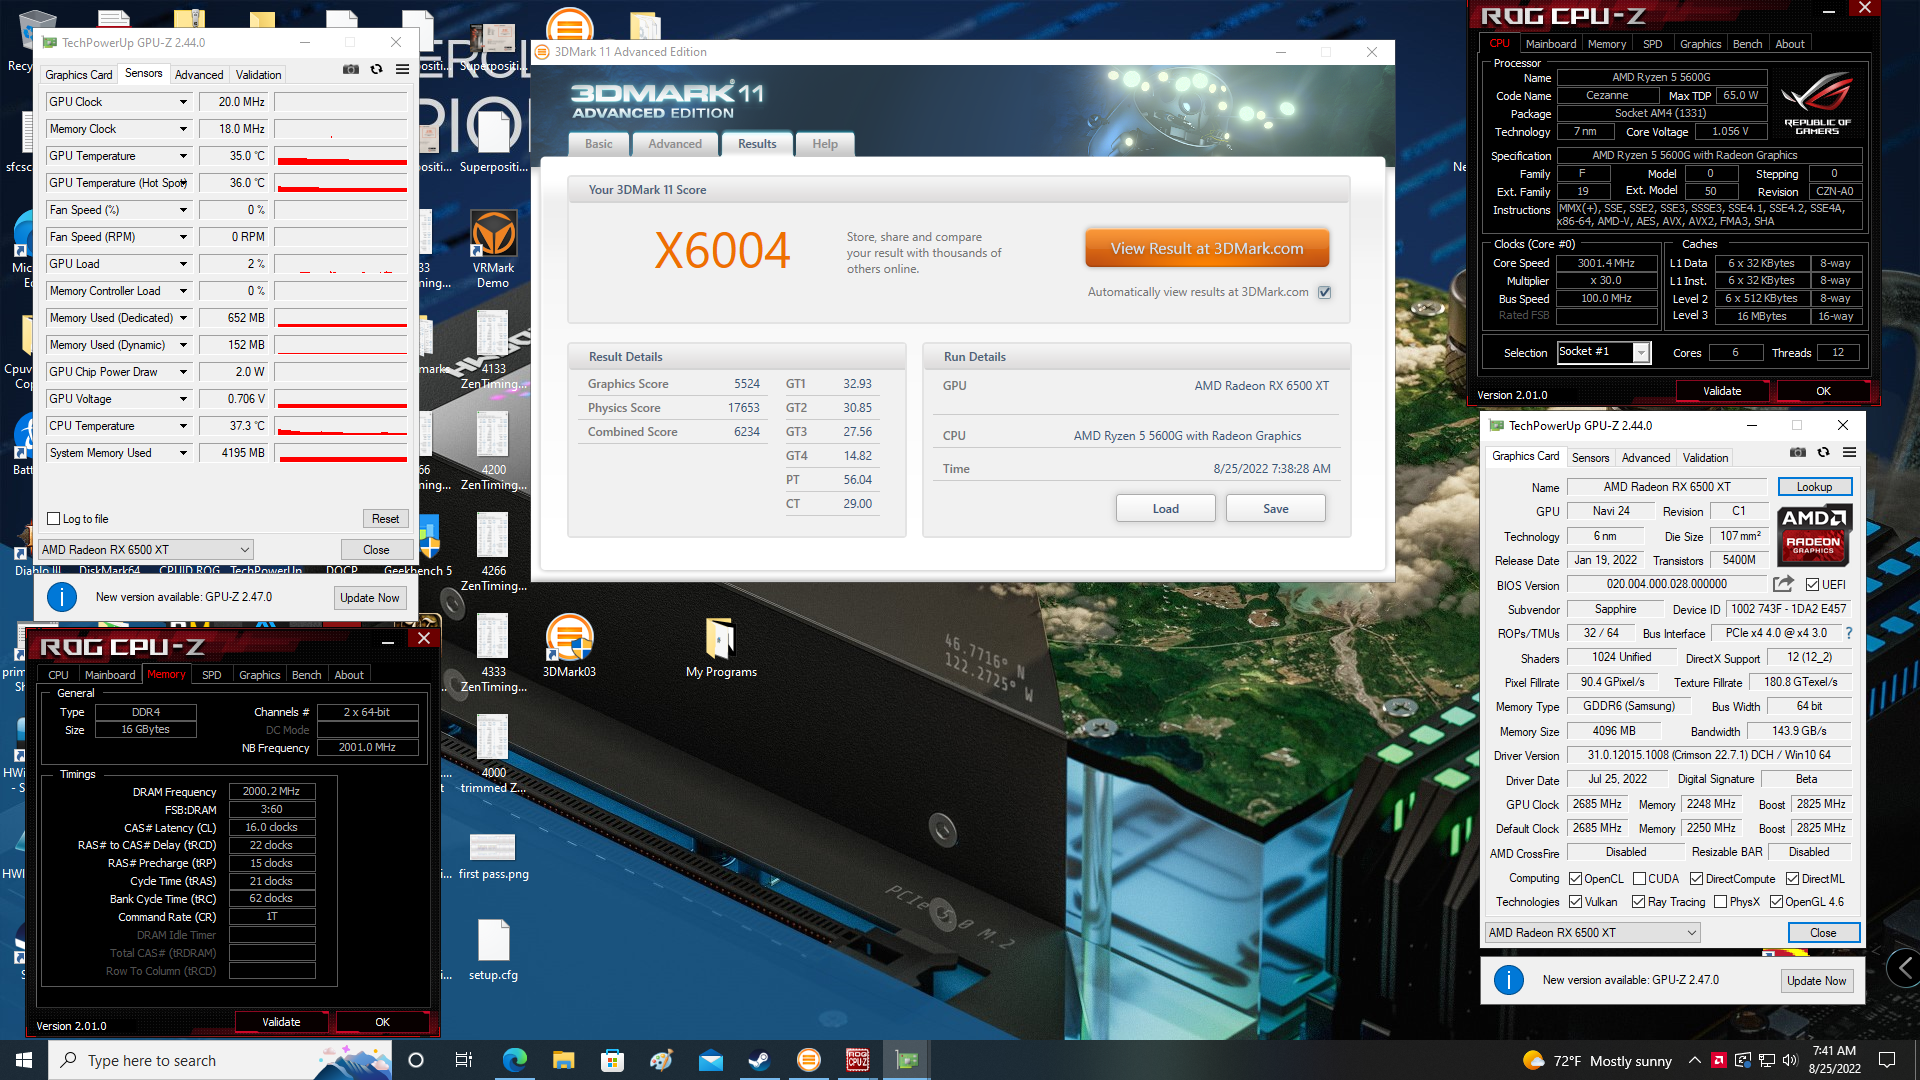Click Reset button in GPU-Z Sensors
Screen dimensions: 1920x1080
coord(386,519)
